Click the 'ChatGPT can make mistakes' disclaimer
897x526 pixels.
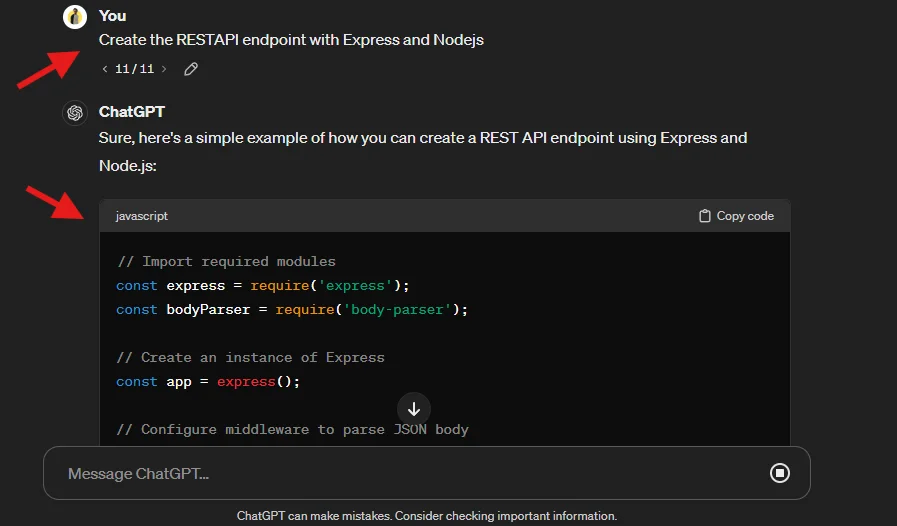point(427,516)
